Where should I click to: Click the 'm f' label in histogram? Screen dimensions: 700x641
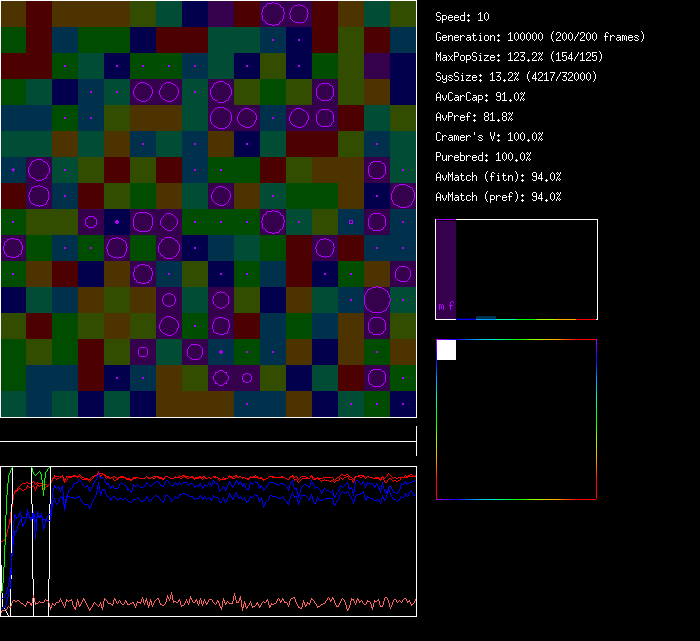(446, 306)
